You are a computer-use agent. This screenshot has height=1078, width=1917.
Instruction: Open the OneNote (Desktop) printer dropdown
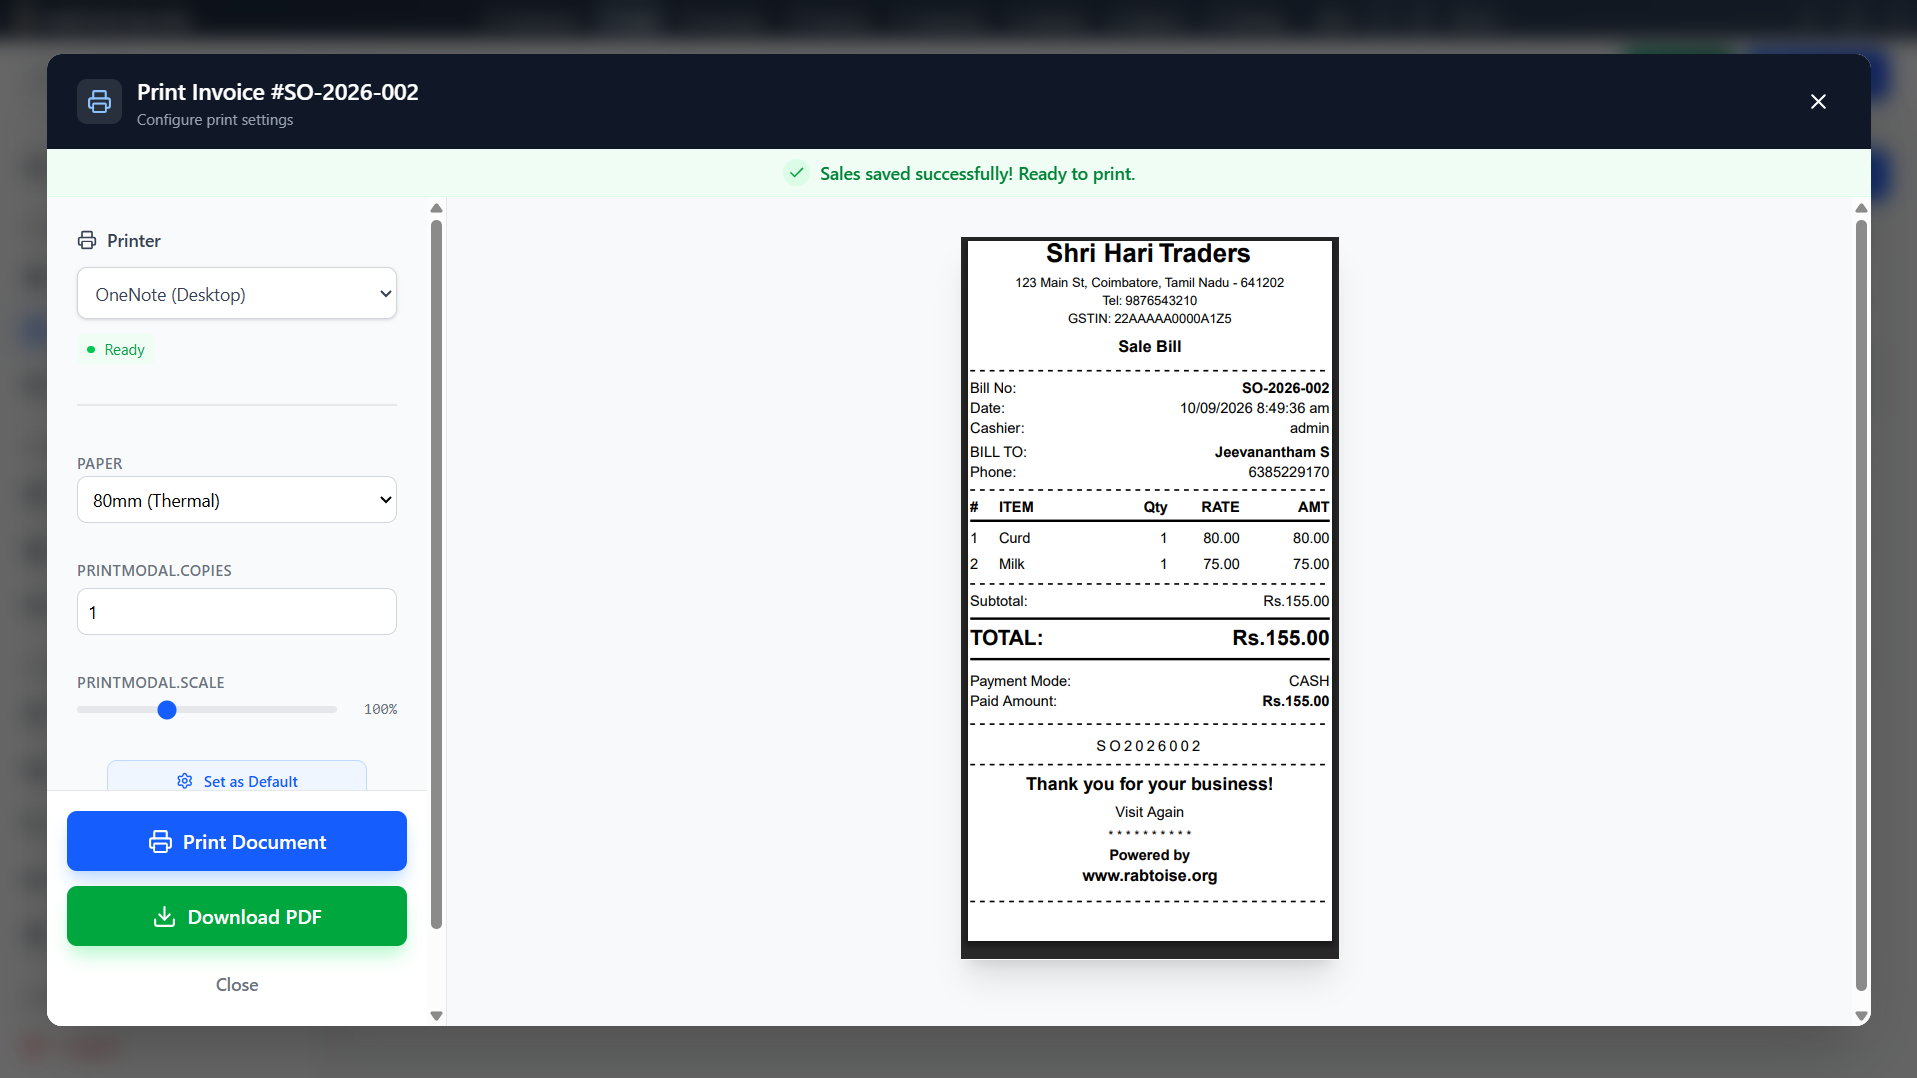coord(237,294)
